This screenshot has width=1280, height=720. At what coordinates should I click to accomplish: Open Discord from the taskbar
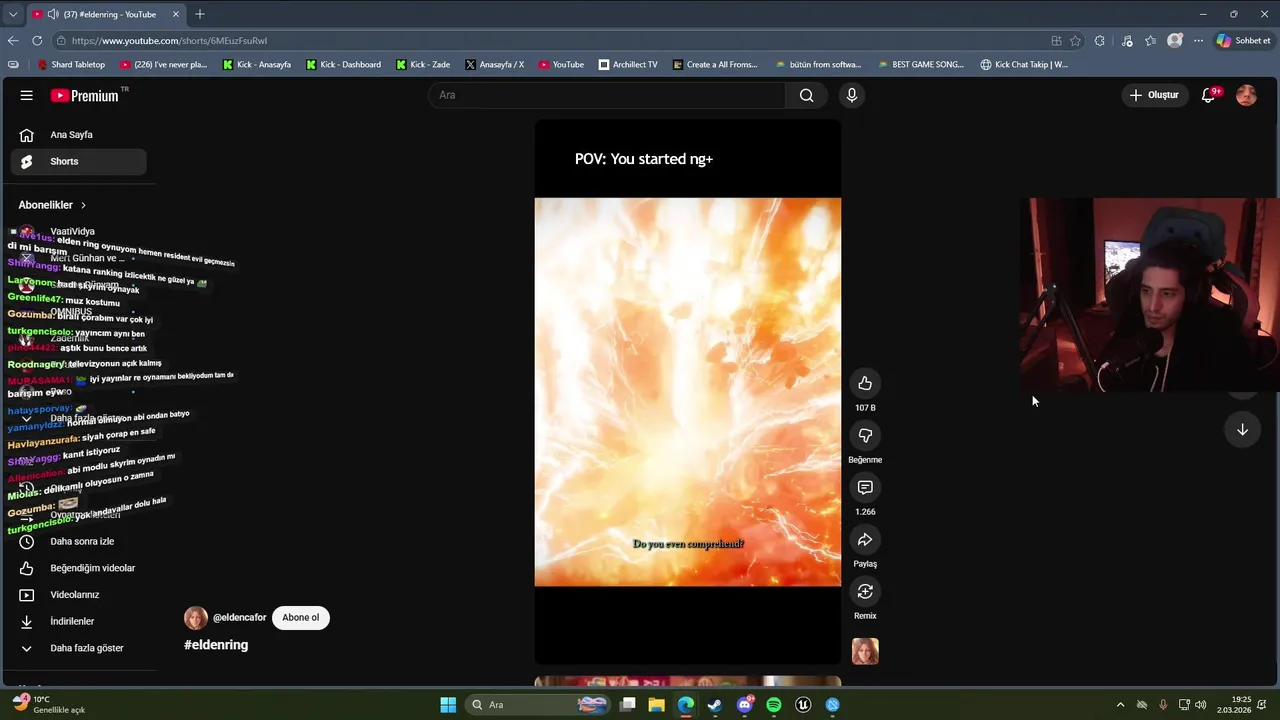click(744, 705)
